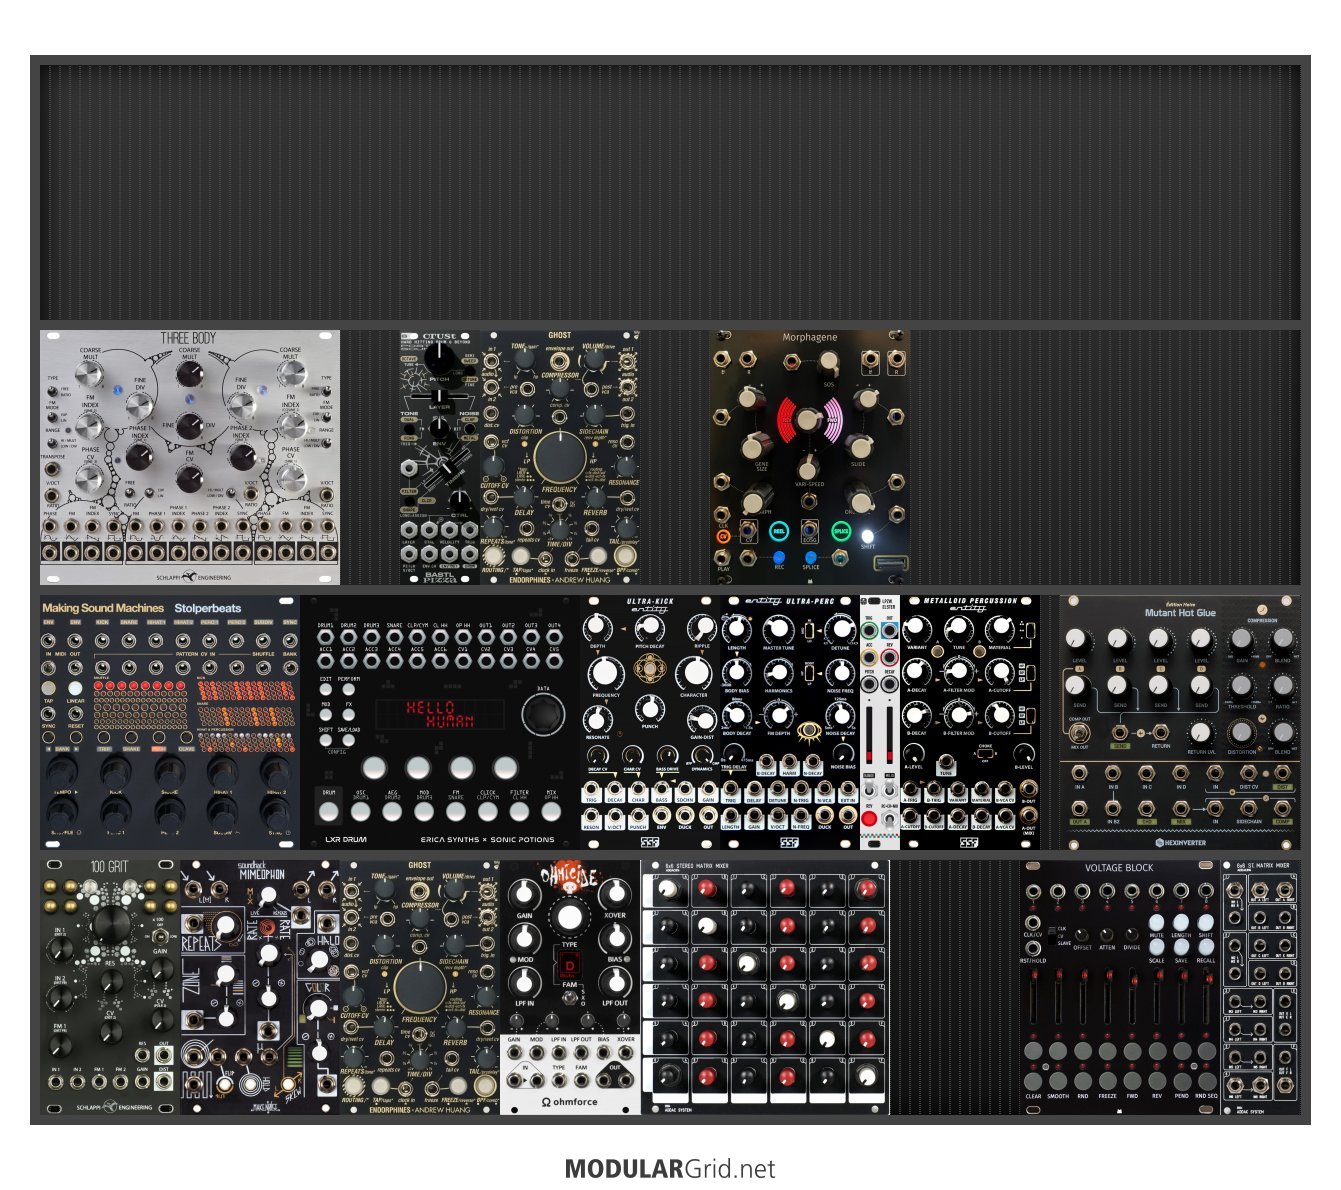Click the red REV button on LPGM
1341x1190 pixels.
click(x=869, y=819)
